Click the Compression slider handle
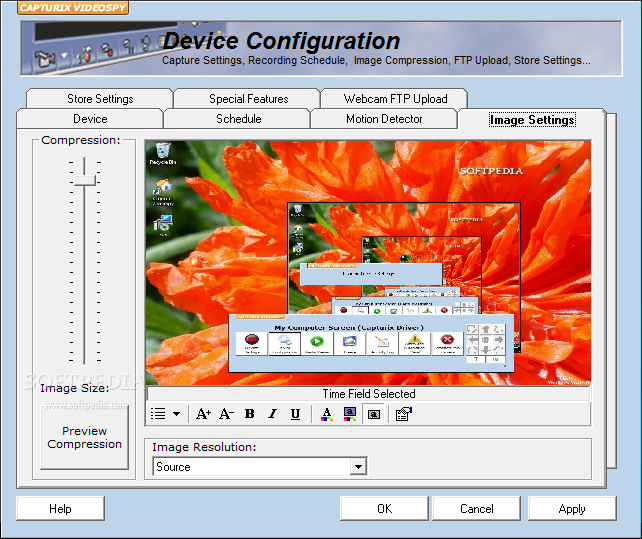Screen dimensions: 642x539 85,180
